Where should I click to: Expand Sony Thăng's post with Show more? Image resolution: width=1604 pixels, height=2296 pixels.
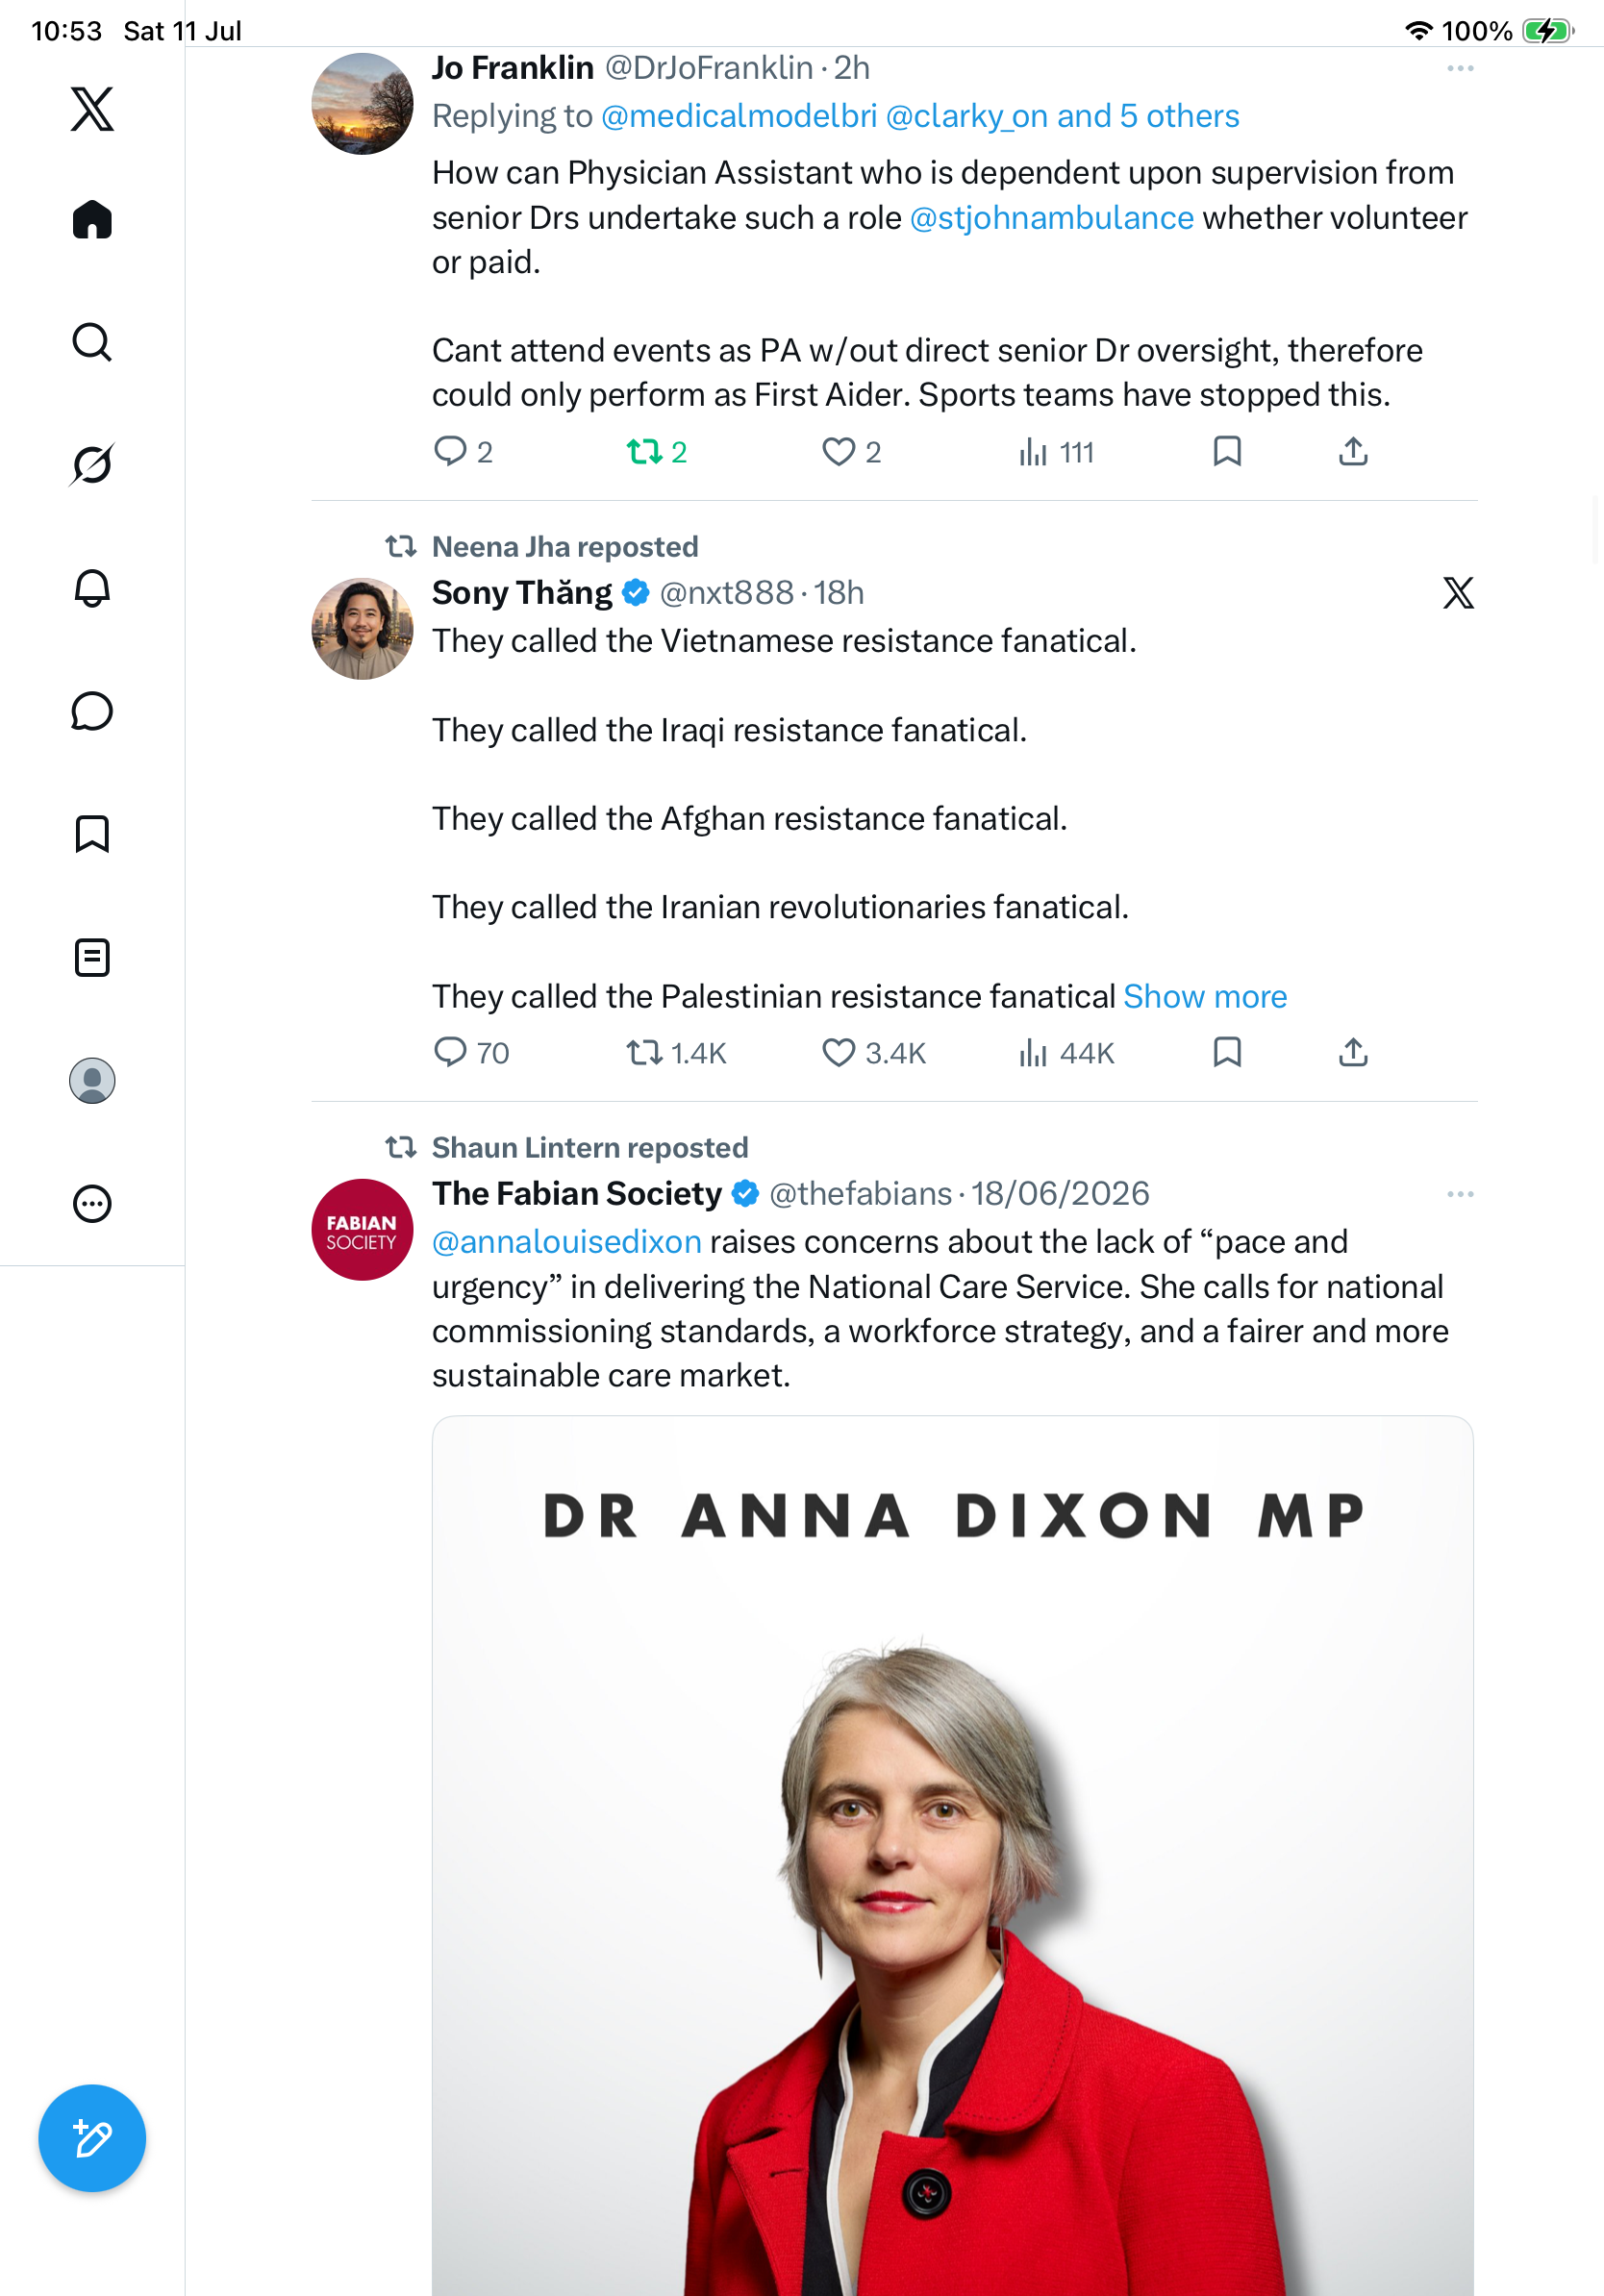point(1205,996)
